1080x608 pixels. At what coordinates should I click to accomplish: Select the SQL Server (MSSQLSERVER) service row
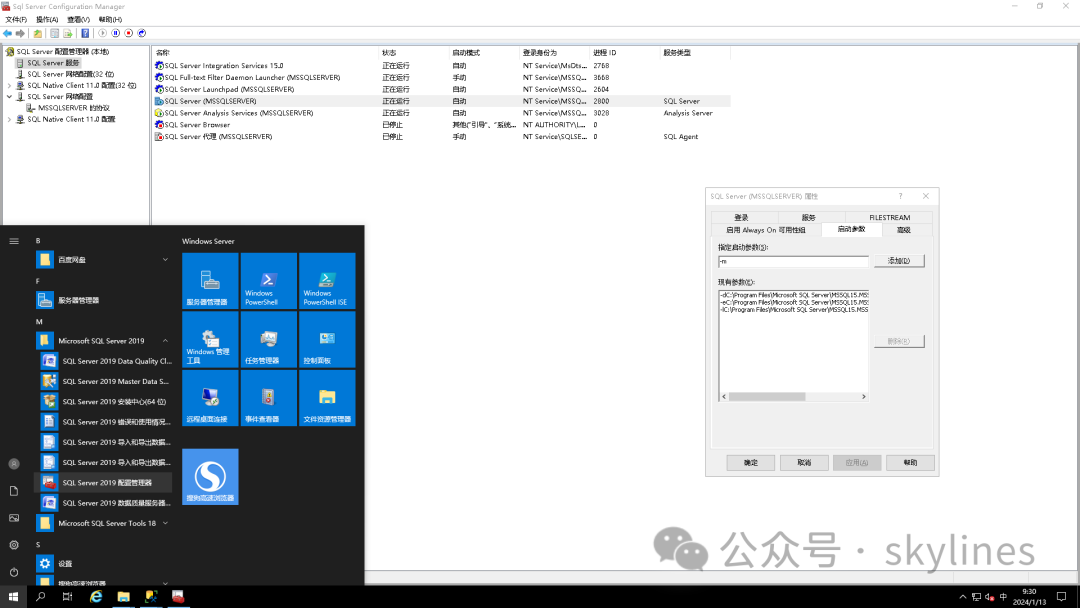(441, 101)
